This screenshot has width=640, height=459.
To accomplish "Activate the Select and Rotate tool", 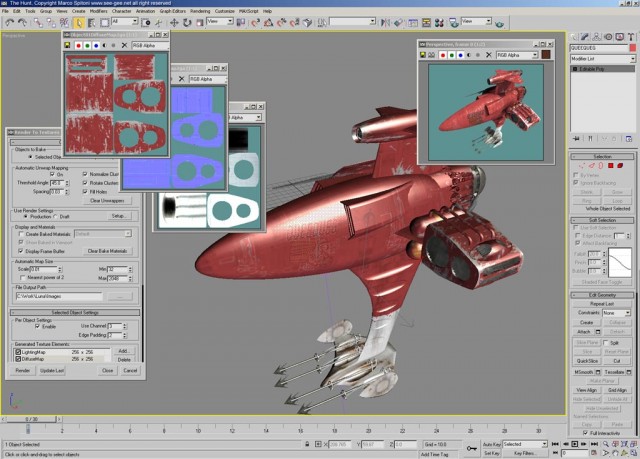I will click(x=187, y=22).
